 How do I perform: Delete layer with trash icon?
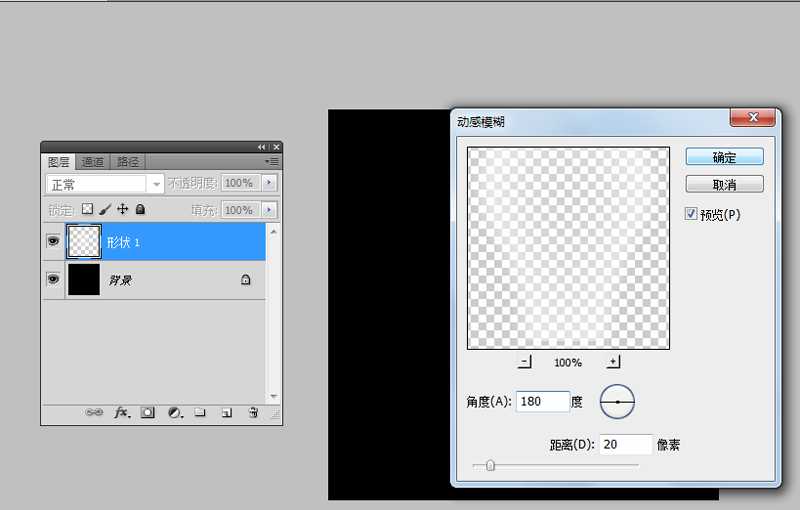[253, 412]
